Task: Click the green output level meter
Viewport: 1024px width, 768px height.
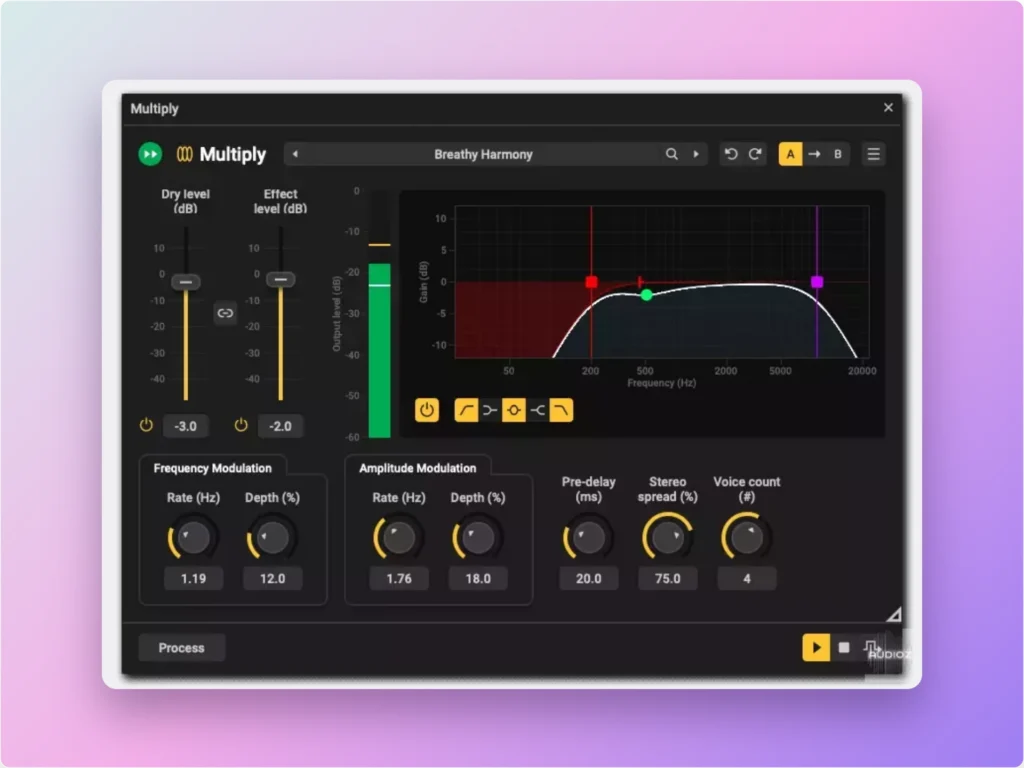Action: click(x=379, y=350)
